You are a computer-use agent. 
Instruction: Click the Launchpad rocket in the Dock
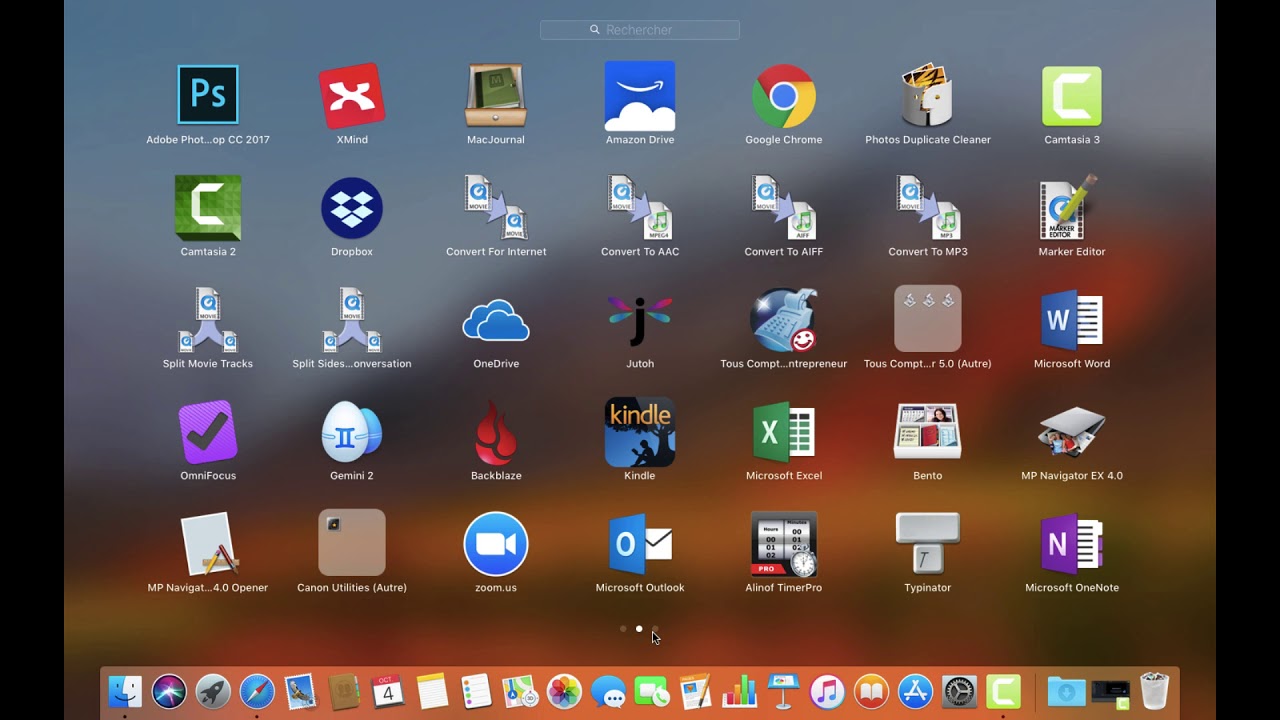[213, 691]
